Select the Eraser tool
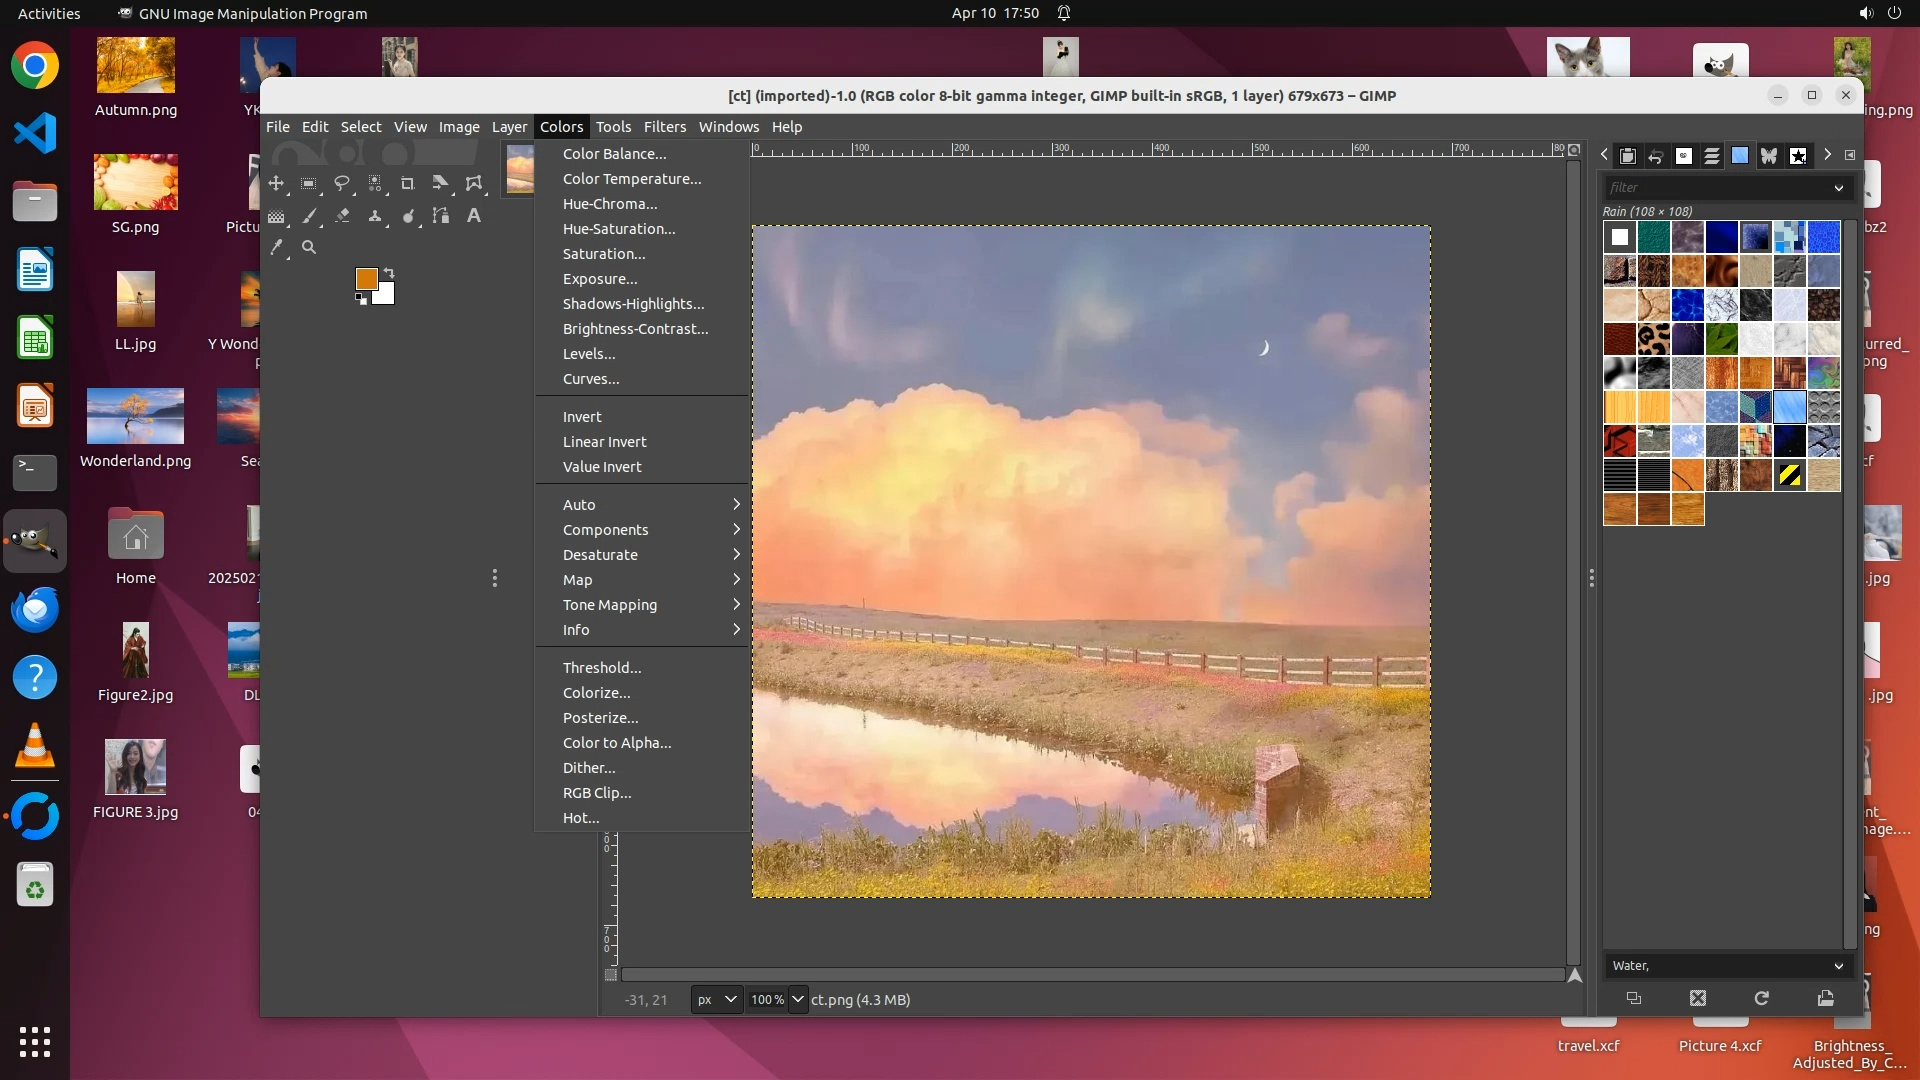Screen dimensions: 1920x1080 [342, 216]
